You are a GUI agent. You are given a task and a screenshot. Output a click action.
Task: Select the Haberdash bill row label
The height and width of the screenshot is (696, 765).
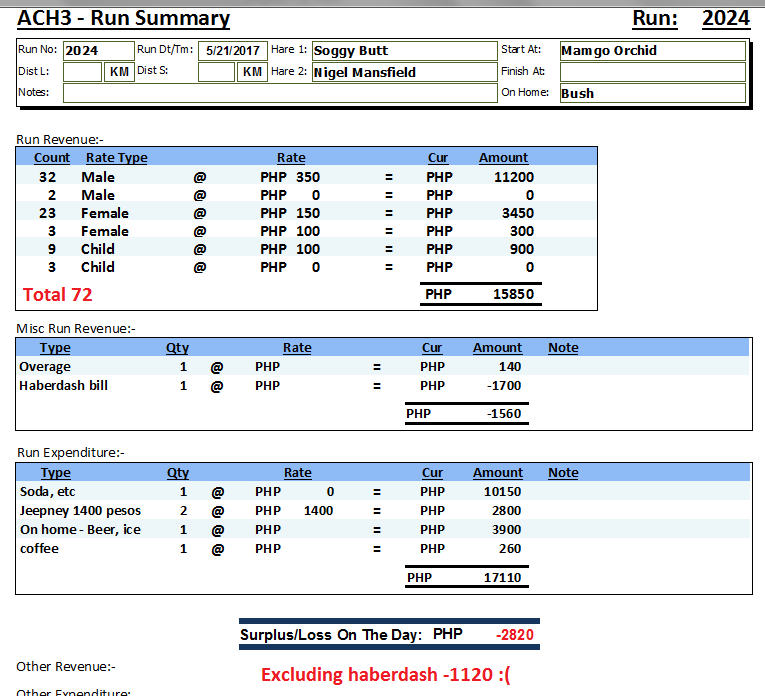click(x=63, y=386)
